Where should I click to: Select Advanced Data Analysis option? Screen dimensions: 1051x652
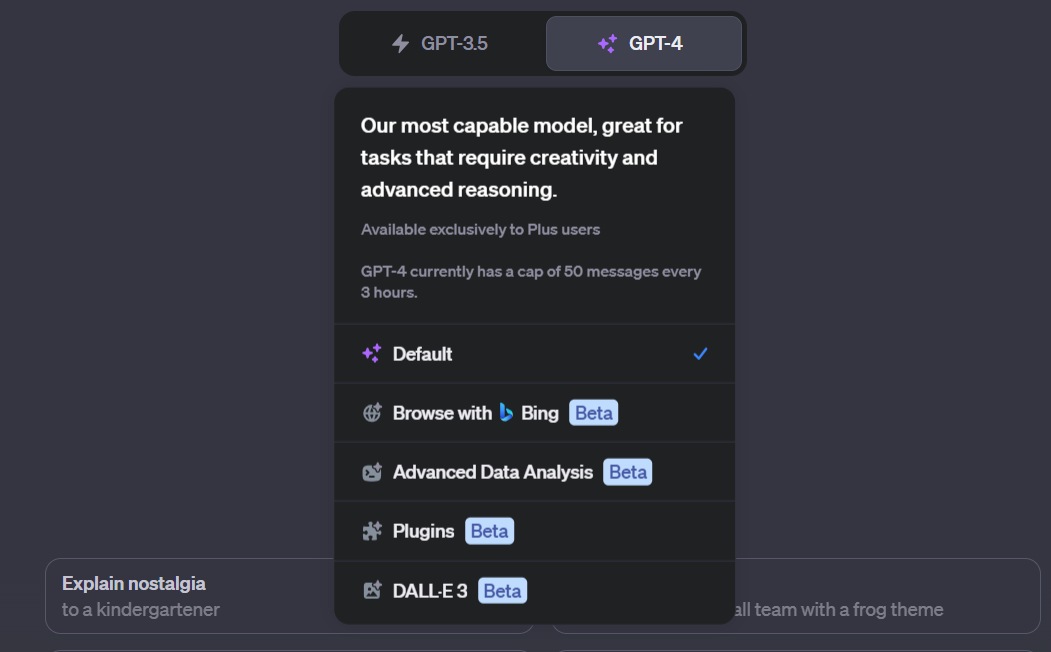(535, 472)
